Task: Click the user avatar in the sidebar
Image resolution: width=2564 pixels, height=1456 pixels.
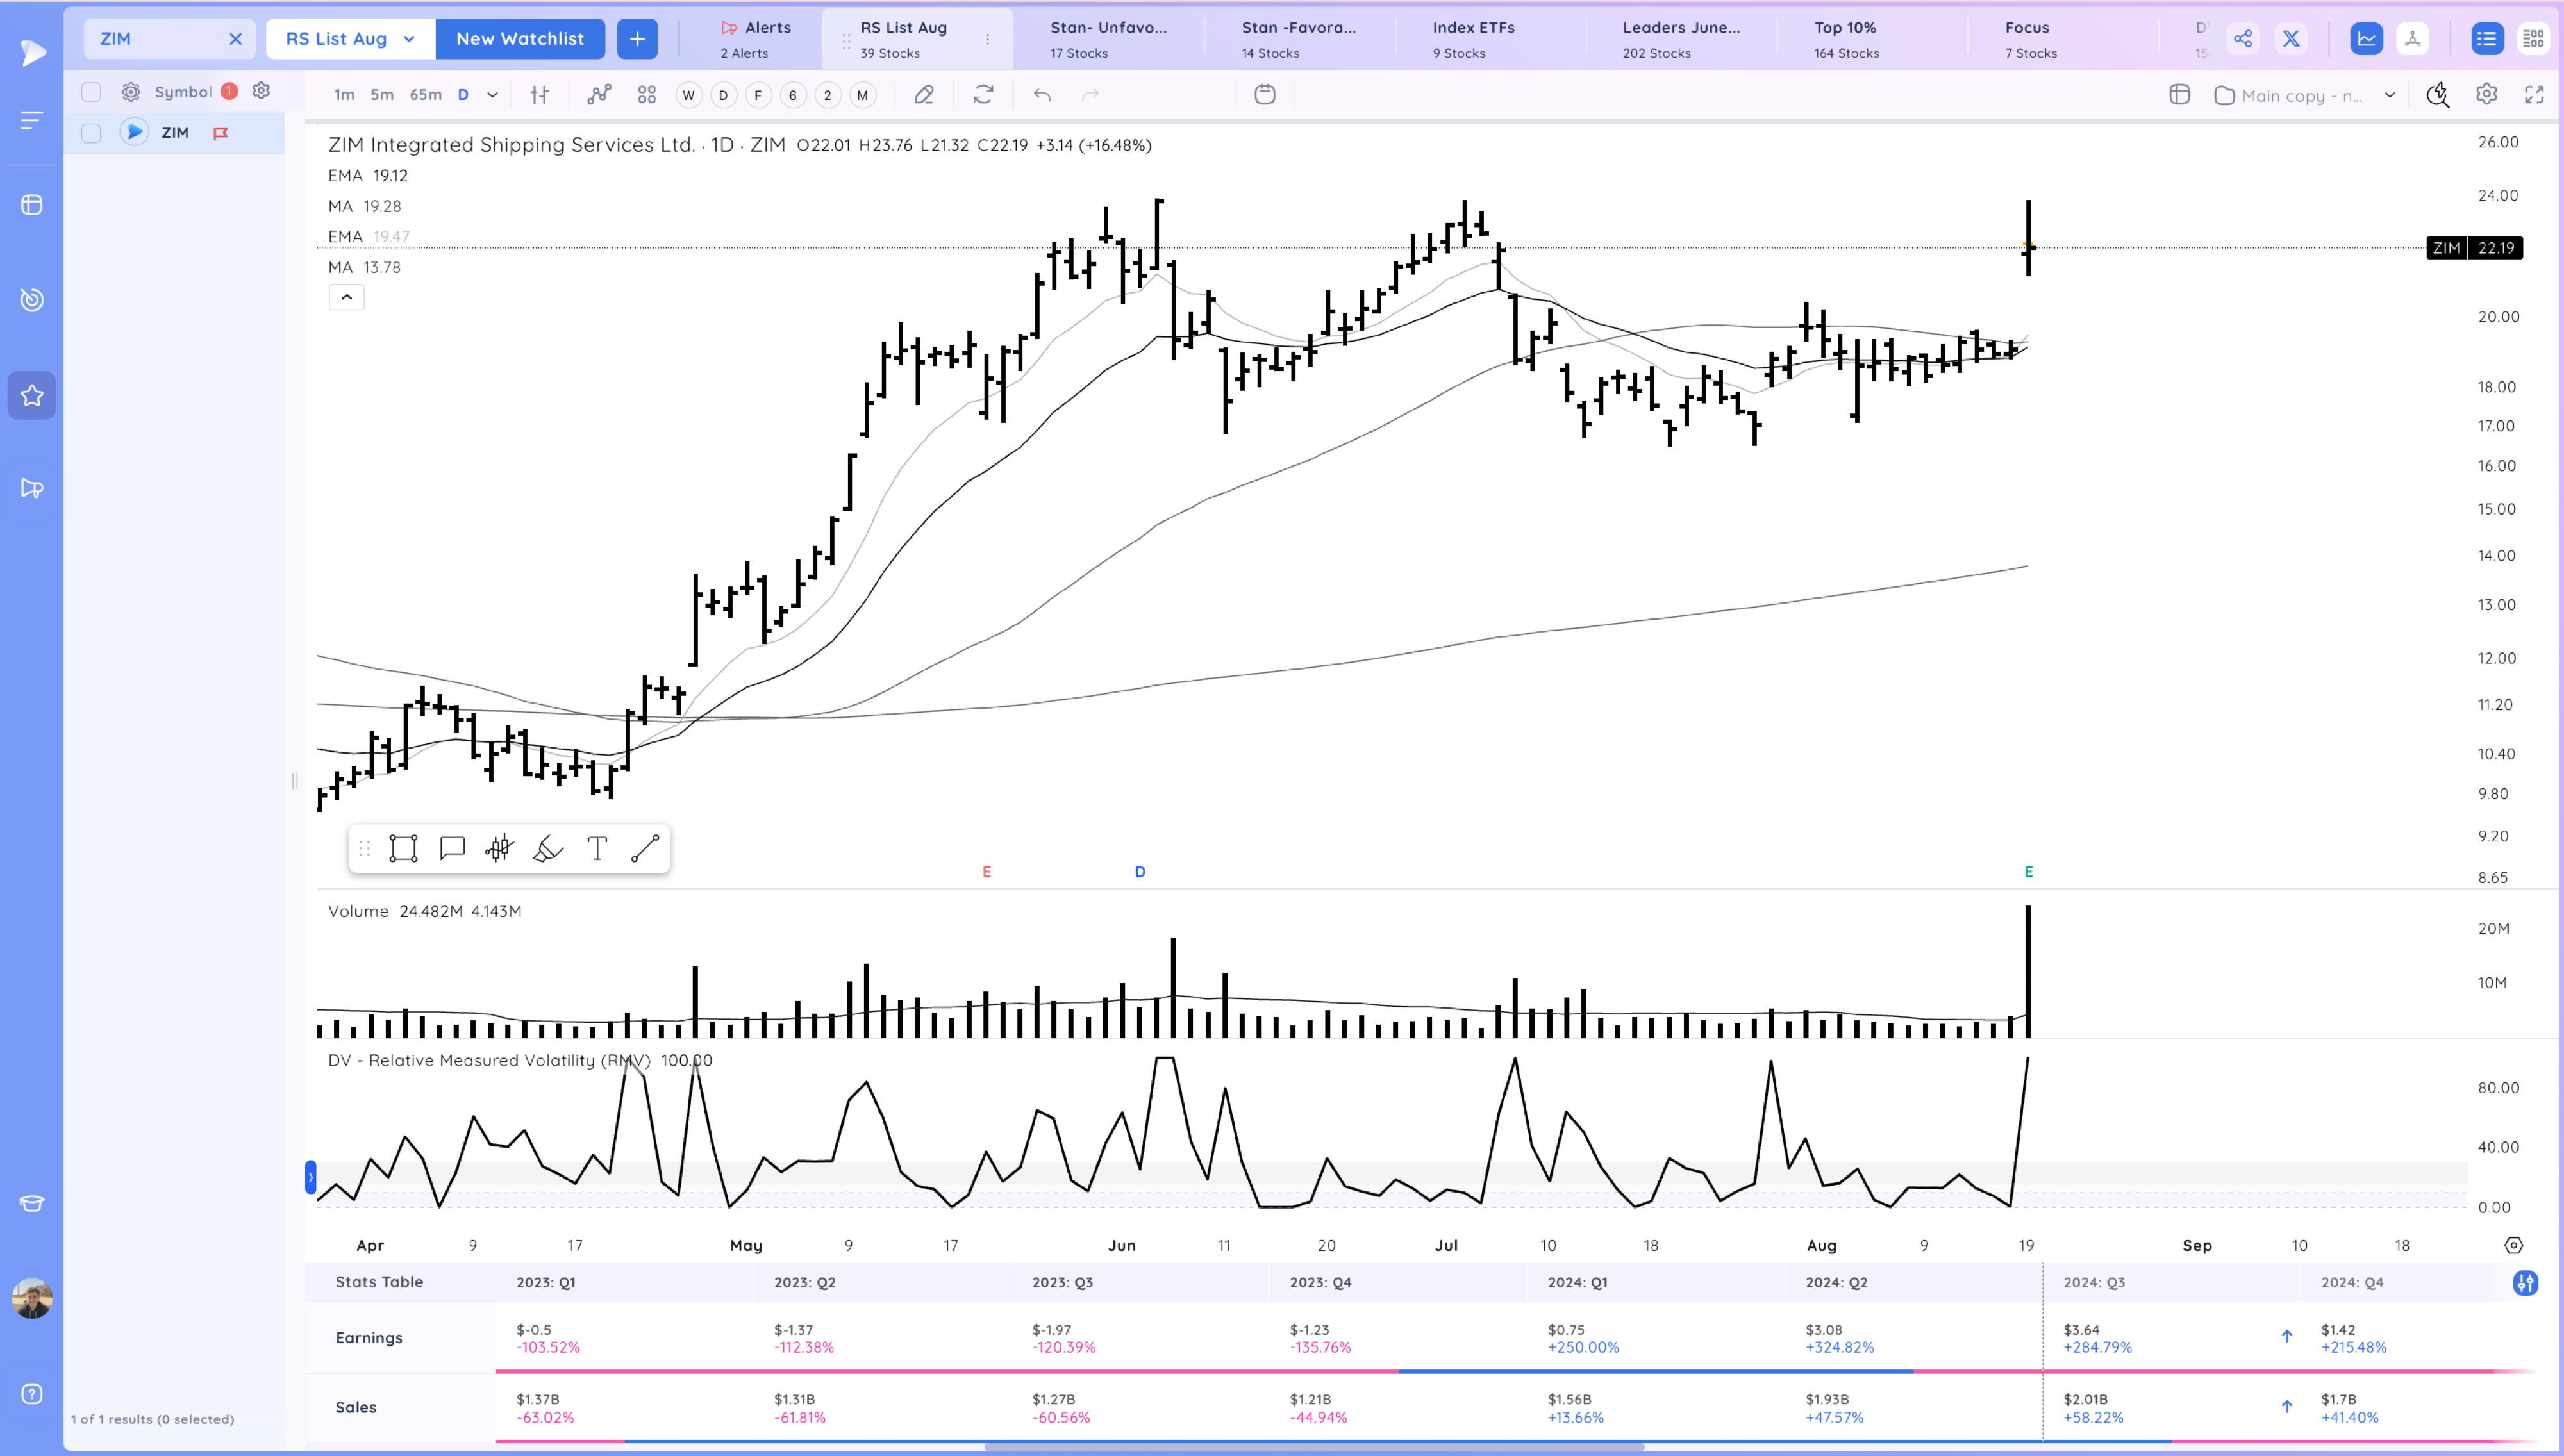Action: point(31,1297)
